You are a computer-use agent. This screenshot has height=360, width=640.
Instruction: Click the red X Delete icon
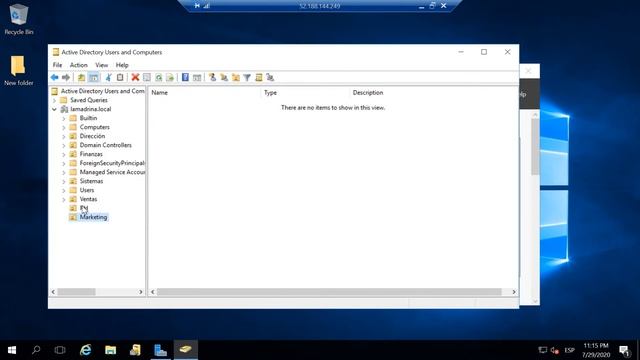click(x=135, y=77)
